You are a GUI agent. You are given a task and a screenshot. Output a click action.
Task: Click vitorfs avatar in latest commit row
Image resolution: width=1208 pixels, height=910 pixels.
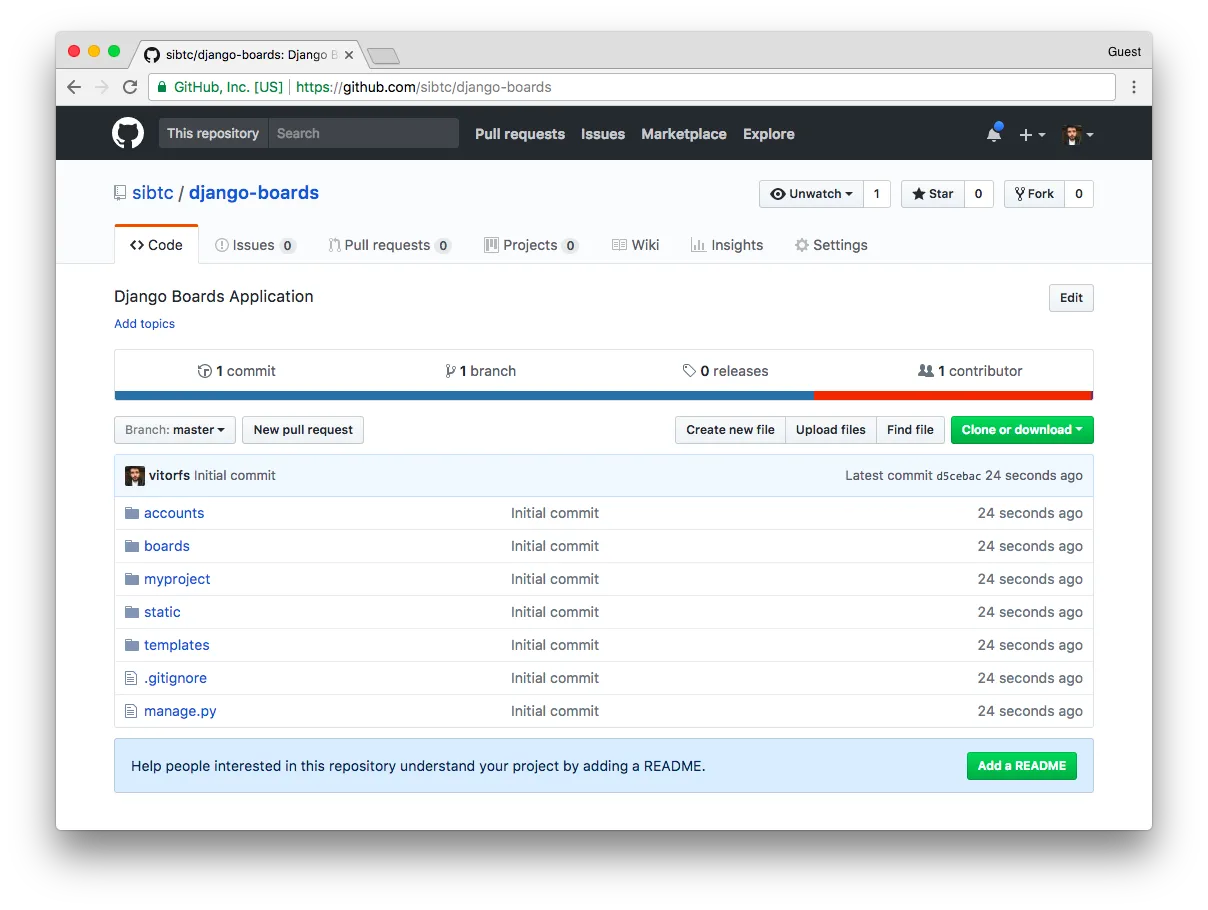(x=135, y=476)
